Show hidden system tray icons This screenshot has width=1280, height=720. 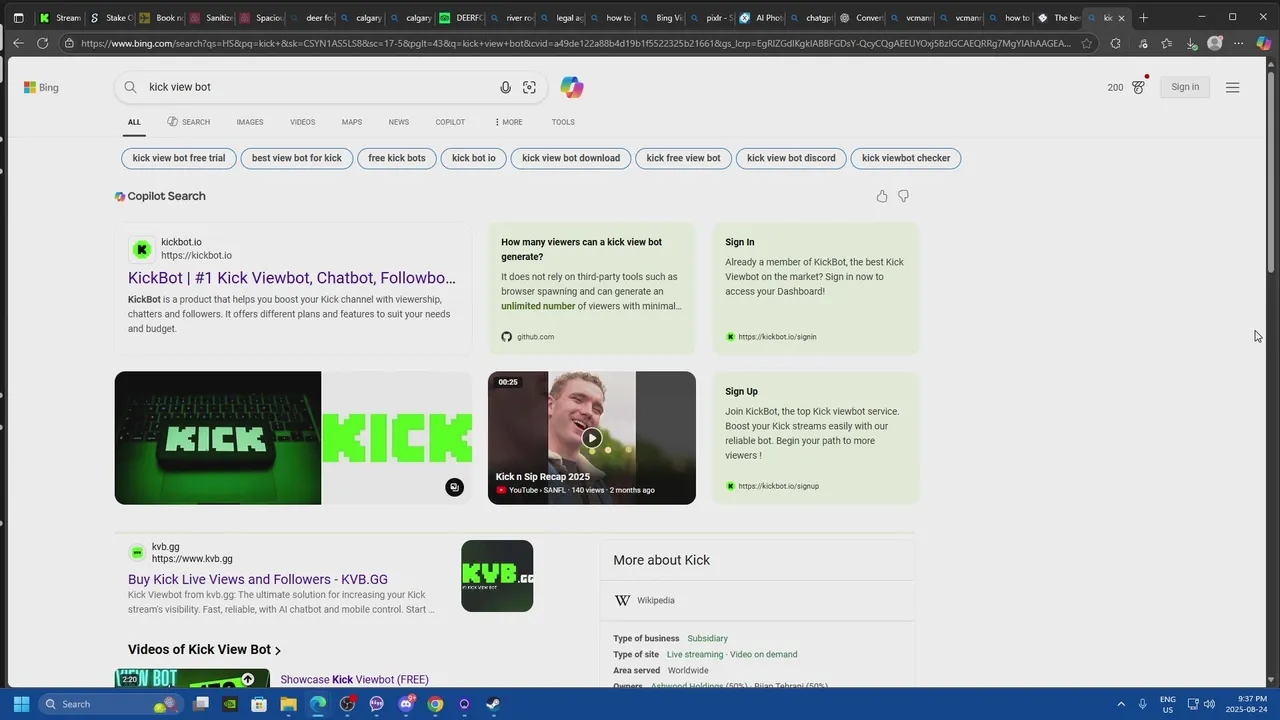(x=1120, y=704)
